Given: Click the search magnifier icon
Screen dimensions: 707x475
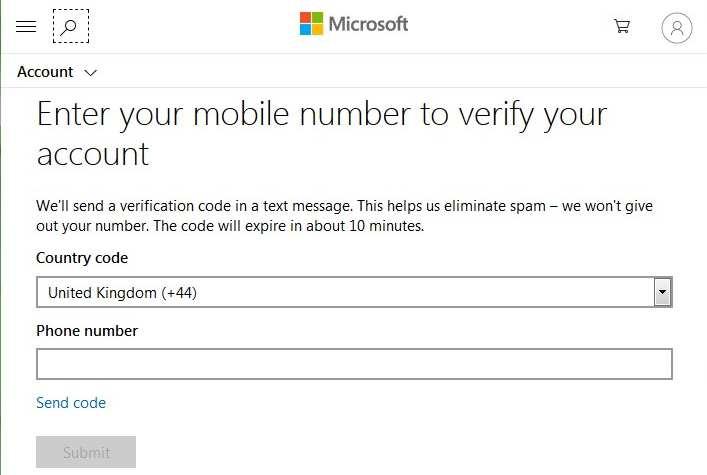Looking at the screenshot, I should (x=70, y=27).
